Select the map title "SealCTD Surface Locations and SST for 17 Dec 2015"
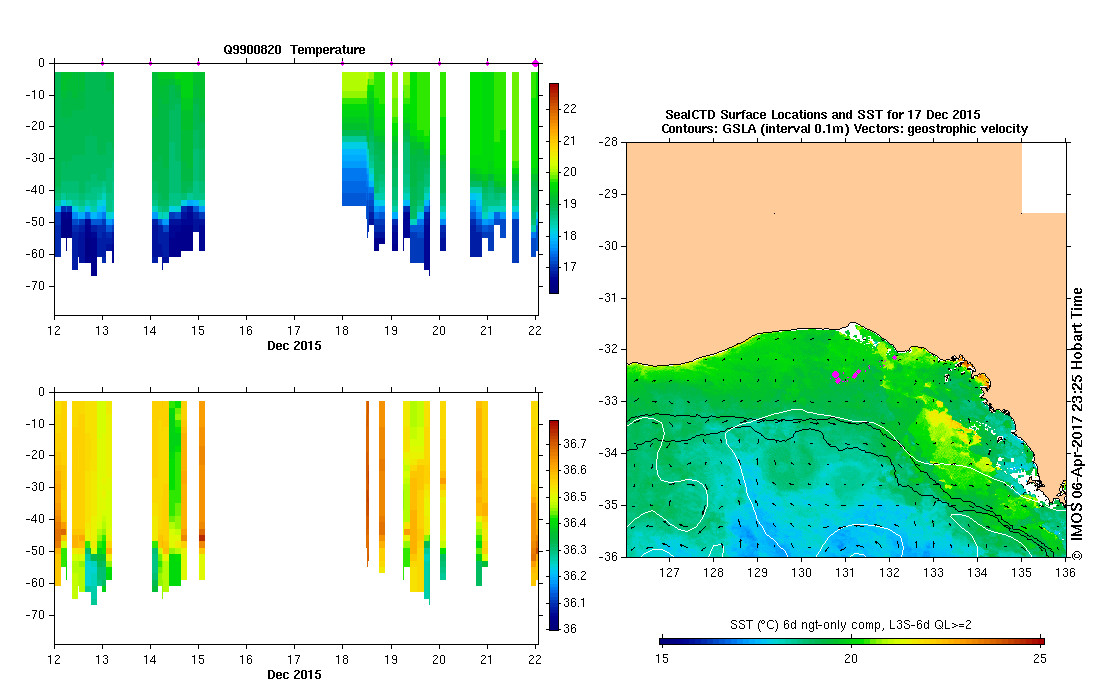The image size is (1099, 700). point(822,115)
